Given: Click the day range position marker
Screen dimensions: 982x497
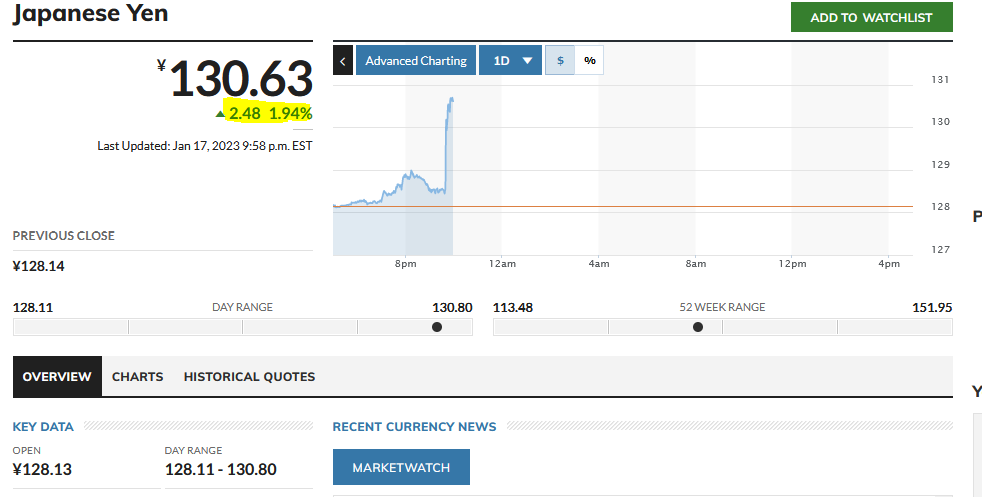Looking at the screenshot, I should pos(437,327).
